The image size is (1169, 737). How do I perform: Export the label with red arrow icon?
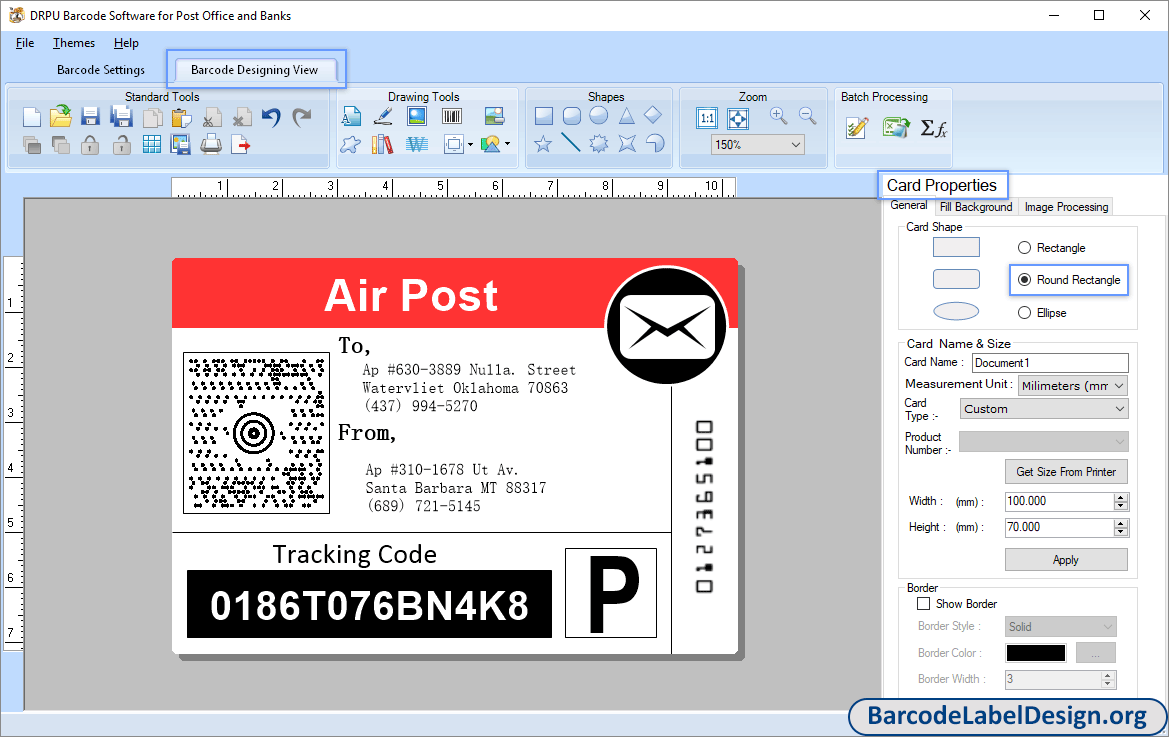241,145
